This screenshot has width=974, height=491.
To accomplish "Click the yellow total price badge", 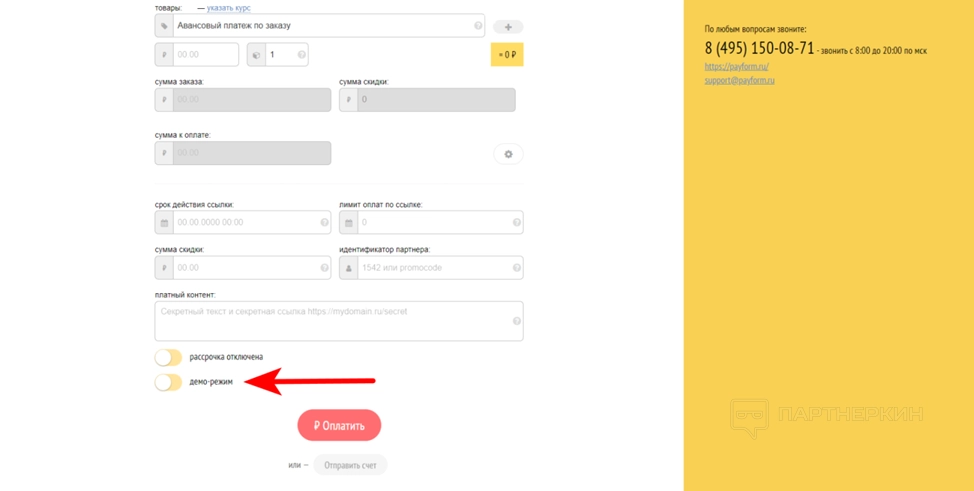I will tap(507, 54).
